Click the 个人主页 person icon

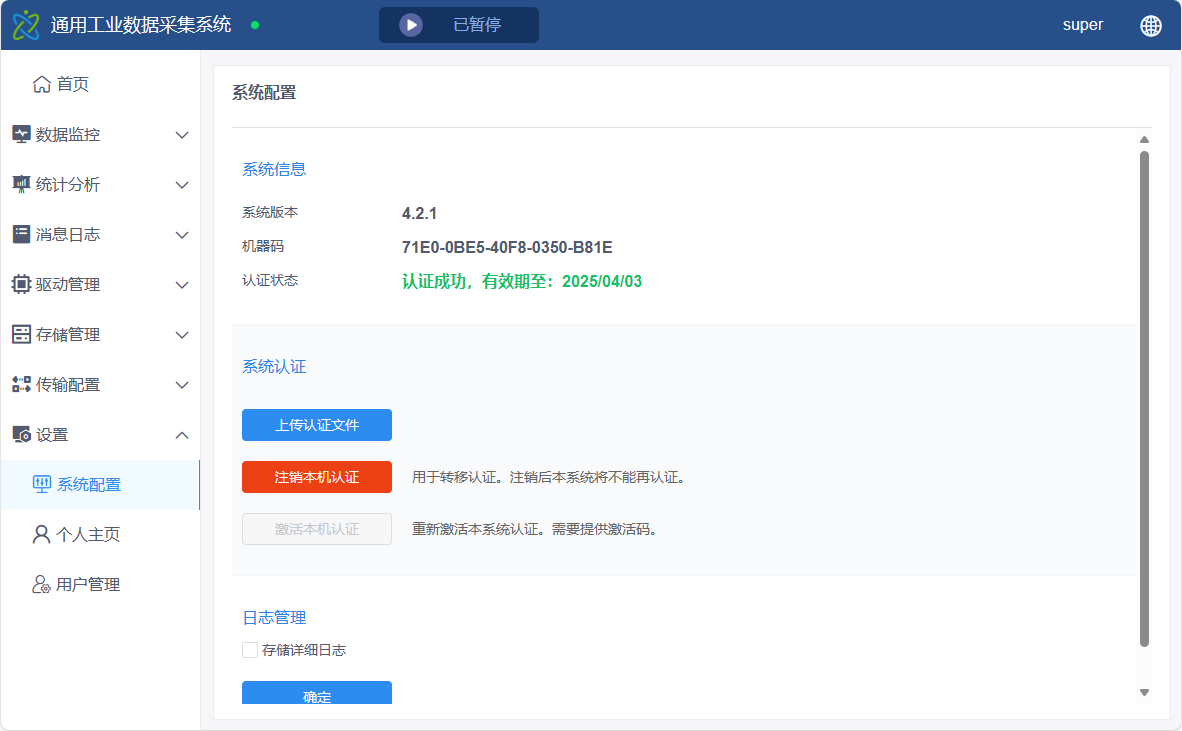tap(41, 534)
